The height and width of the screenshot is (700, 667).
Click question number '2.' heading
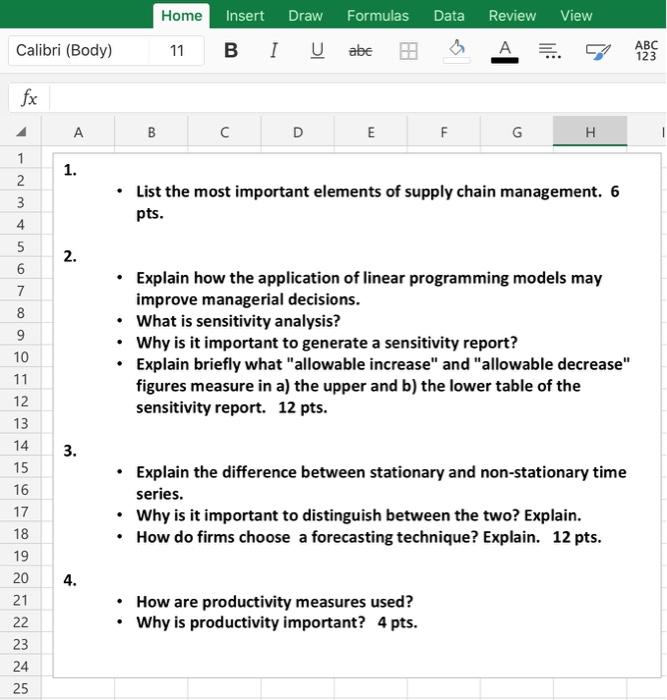coord(70,256)
